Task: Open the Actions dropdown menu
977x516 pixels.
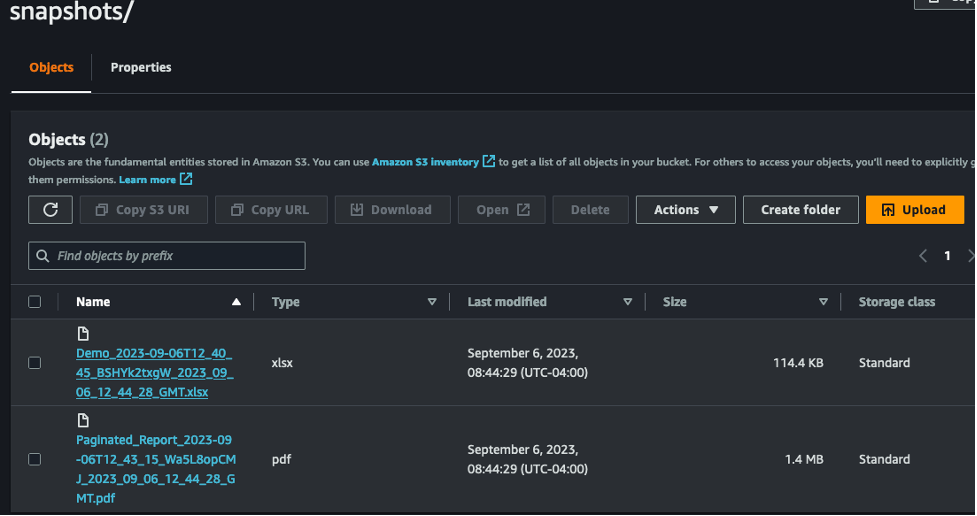Action: coord(685,210)
